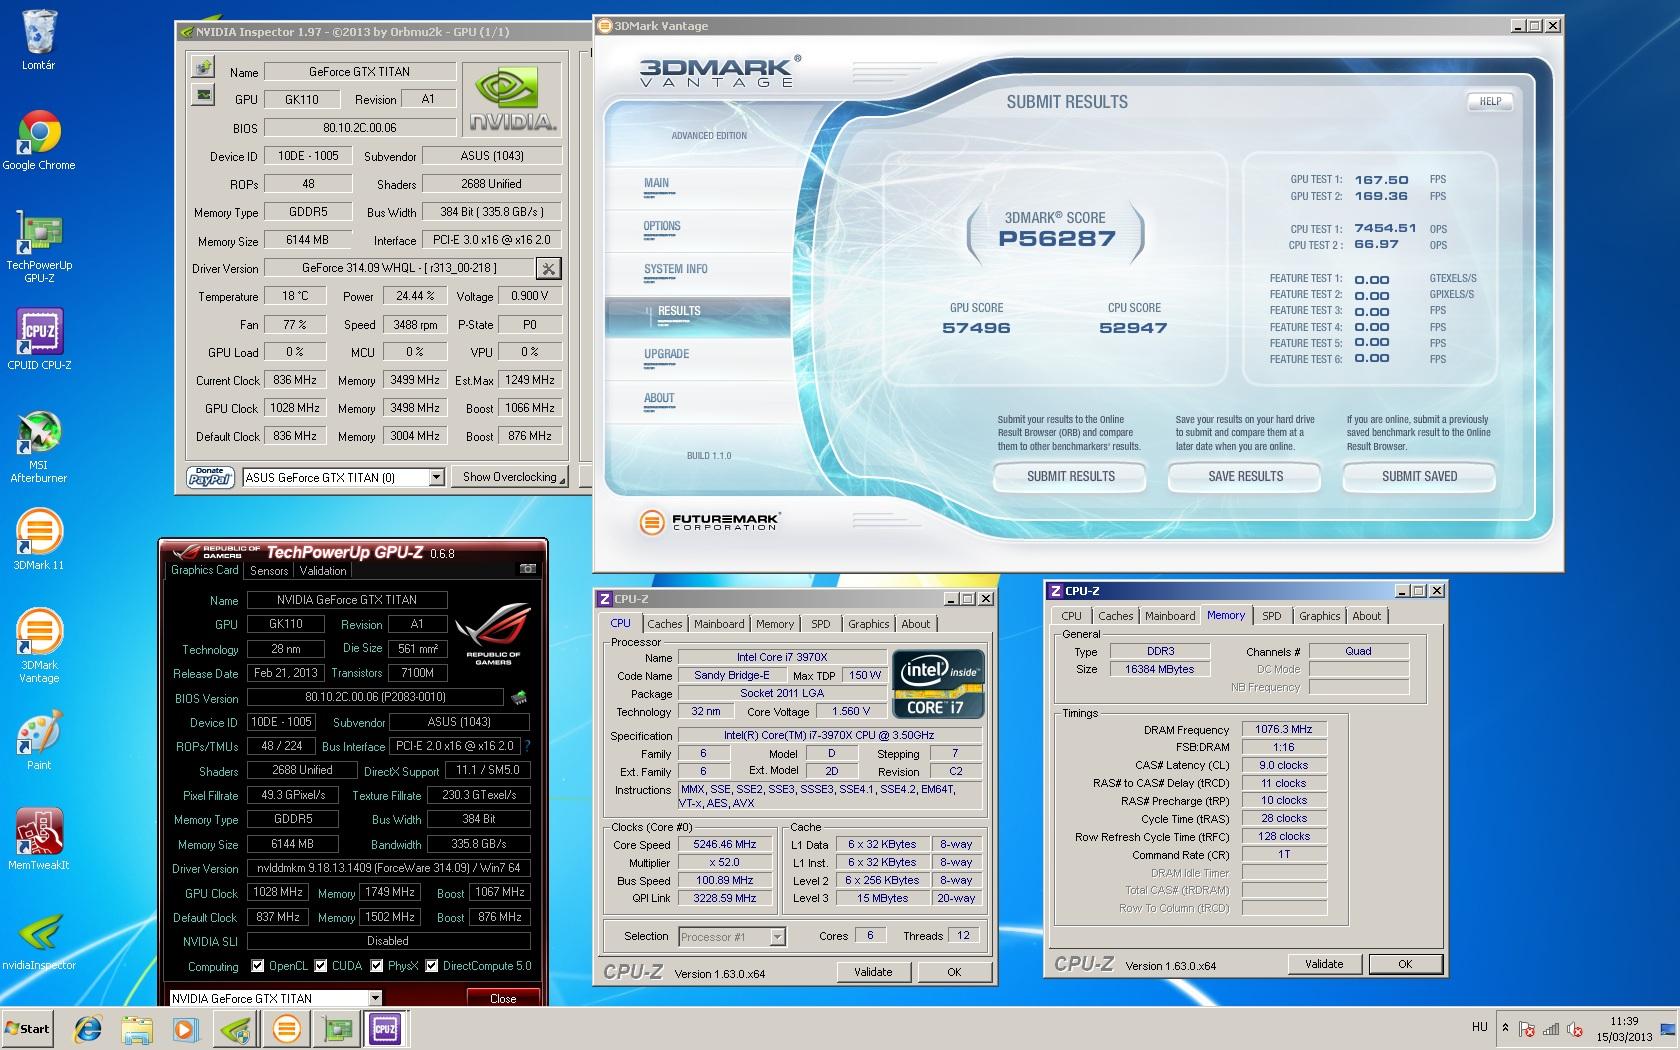Viewport: 1680px width, 1050px height.
Task: Select Results in 3DMark Vantage sidebar
Action: (x=697, y=316)
